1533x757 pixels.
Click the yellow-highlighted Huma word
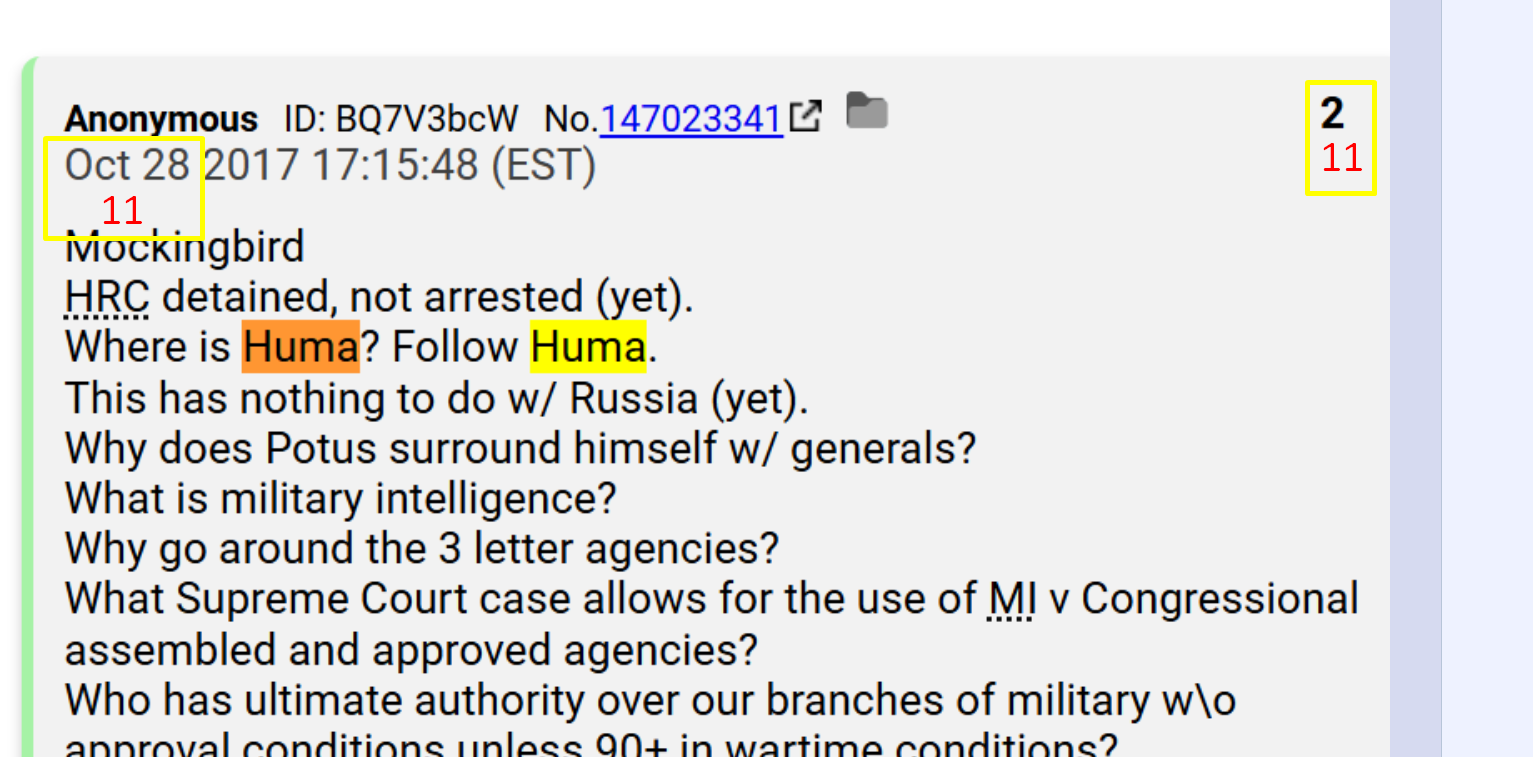pyautogui.click(x=588, y=347)
